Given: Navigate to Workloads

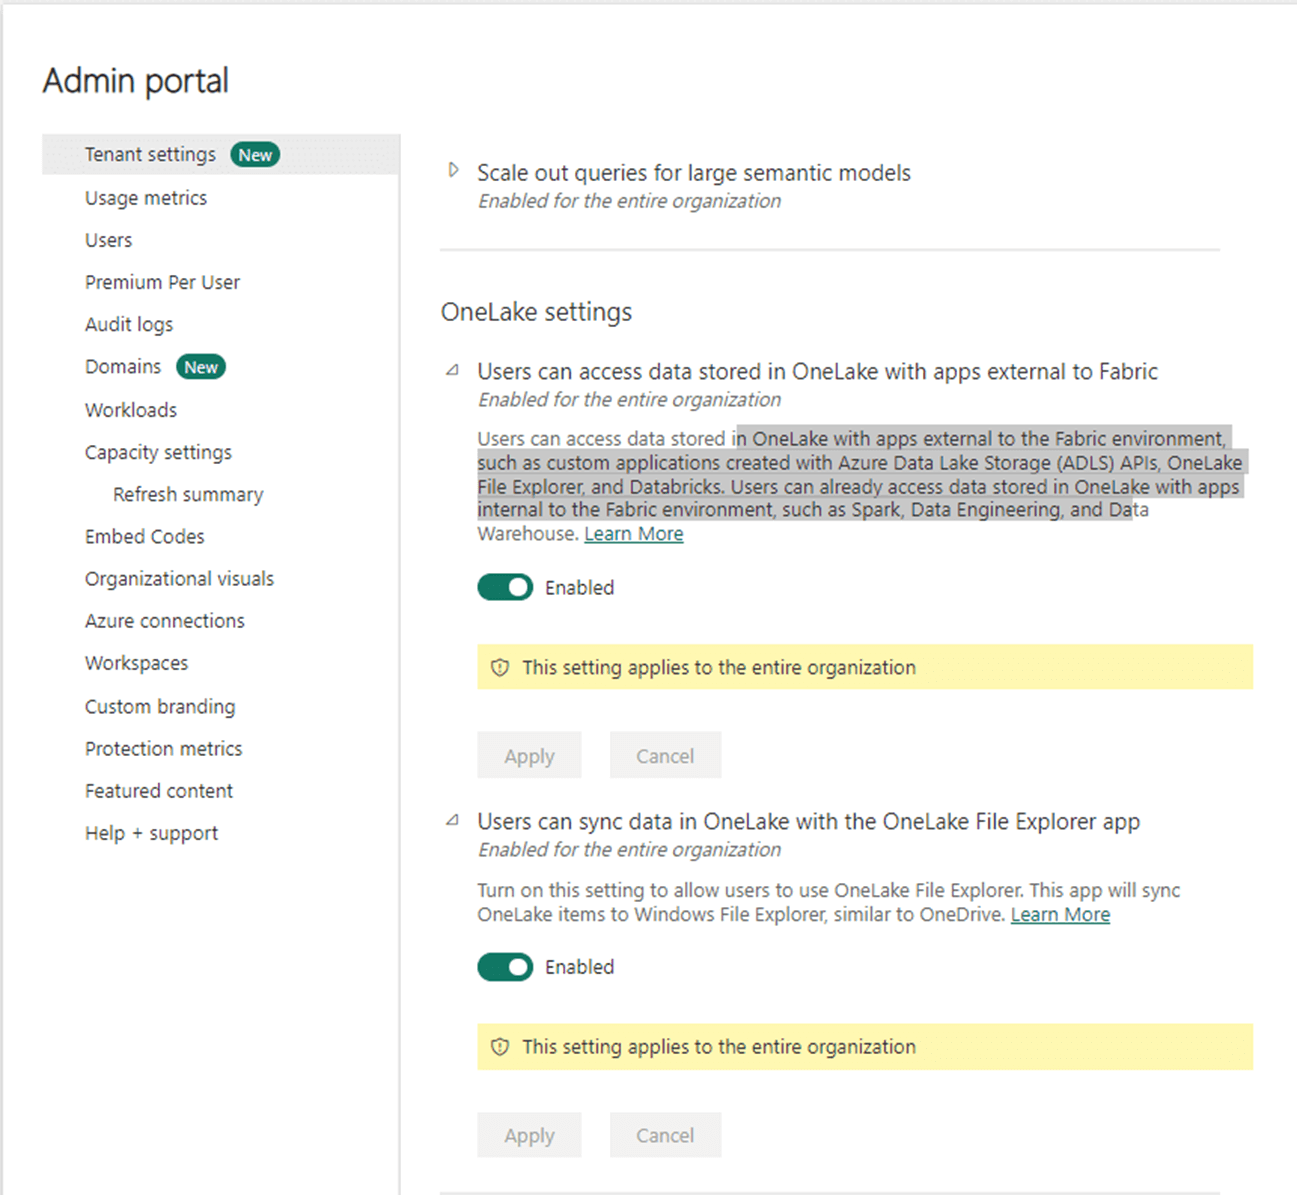Looking at the screenshot, I should click(x=131, y=410).
